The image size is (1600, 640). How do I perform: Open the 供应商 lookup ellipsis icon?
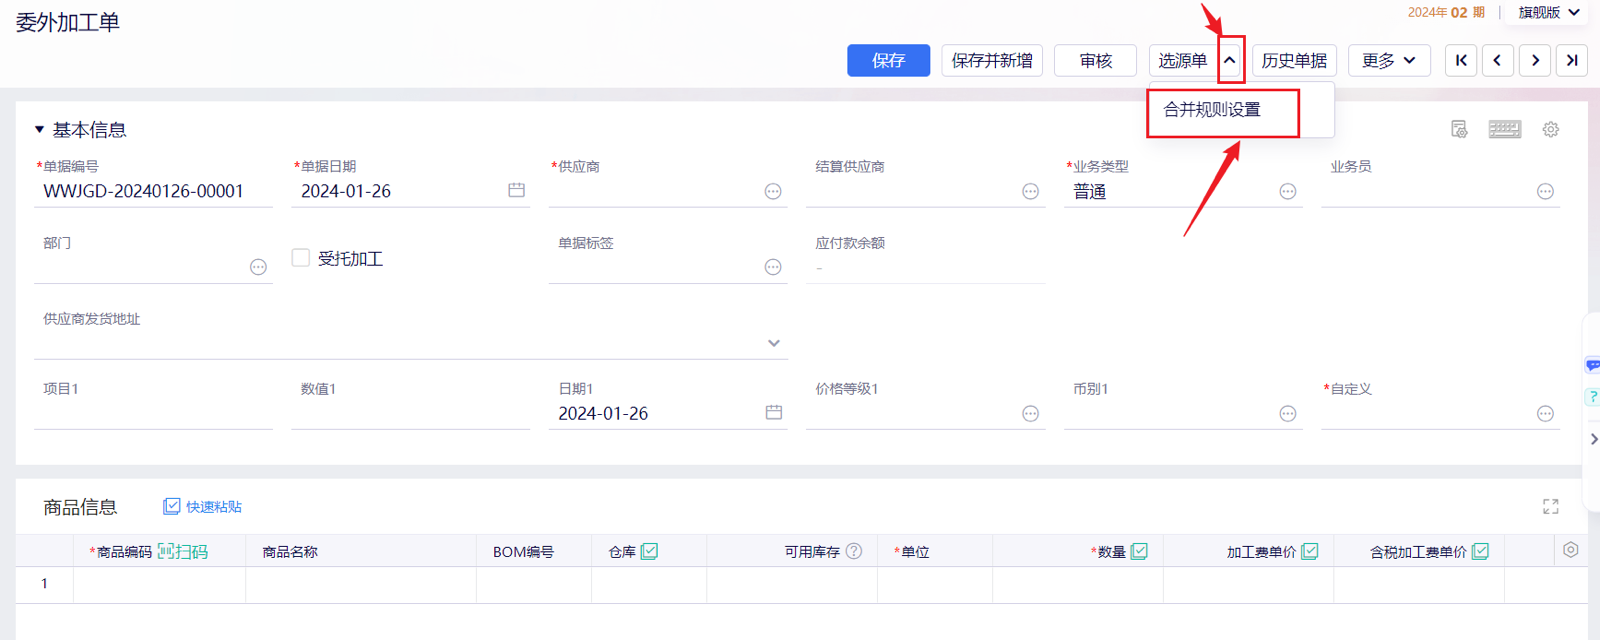tap(773, 191)
